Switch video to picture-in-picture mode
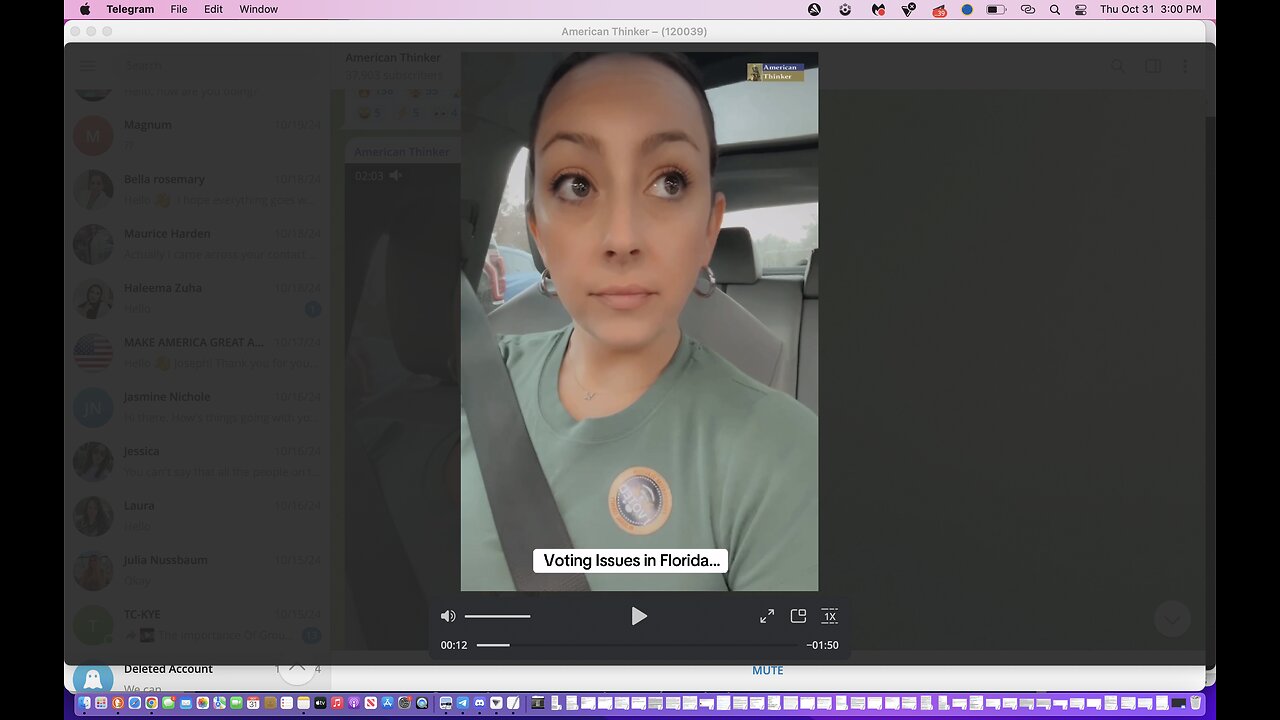Screen dimensions: 1280x720 pyautogui.click(x=798, y=616)
